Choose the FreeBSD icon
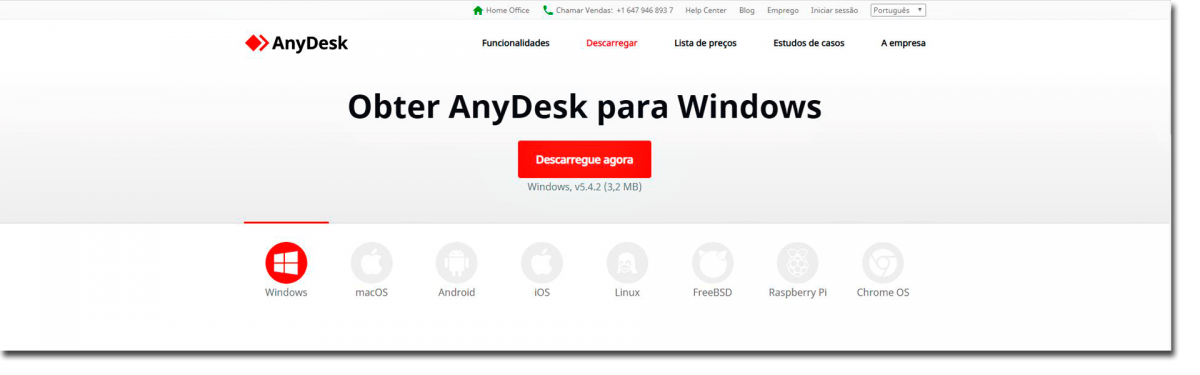 [712, 263]
